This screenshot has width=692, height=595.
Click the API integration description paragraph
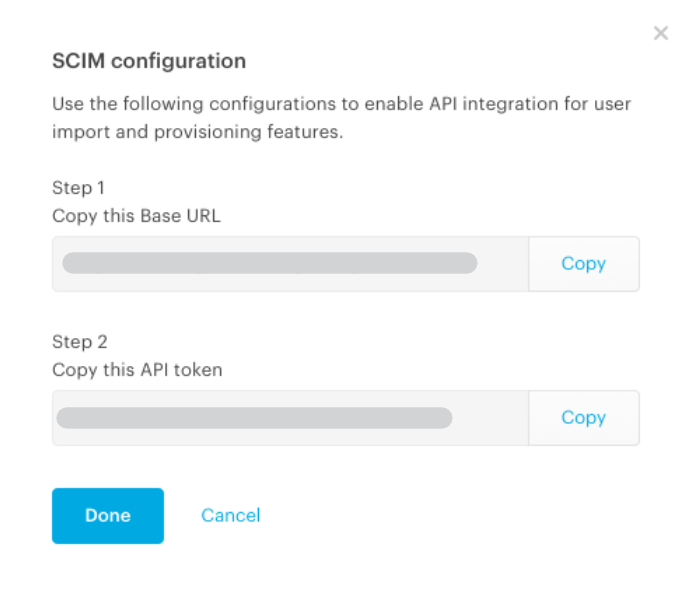tap(342, 117)
